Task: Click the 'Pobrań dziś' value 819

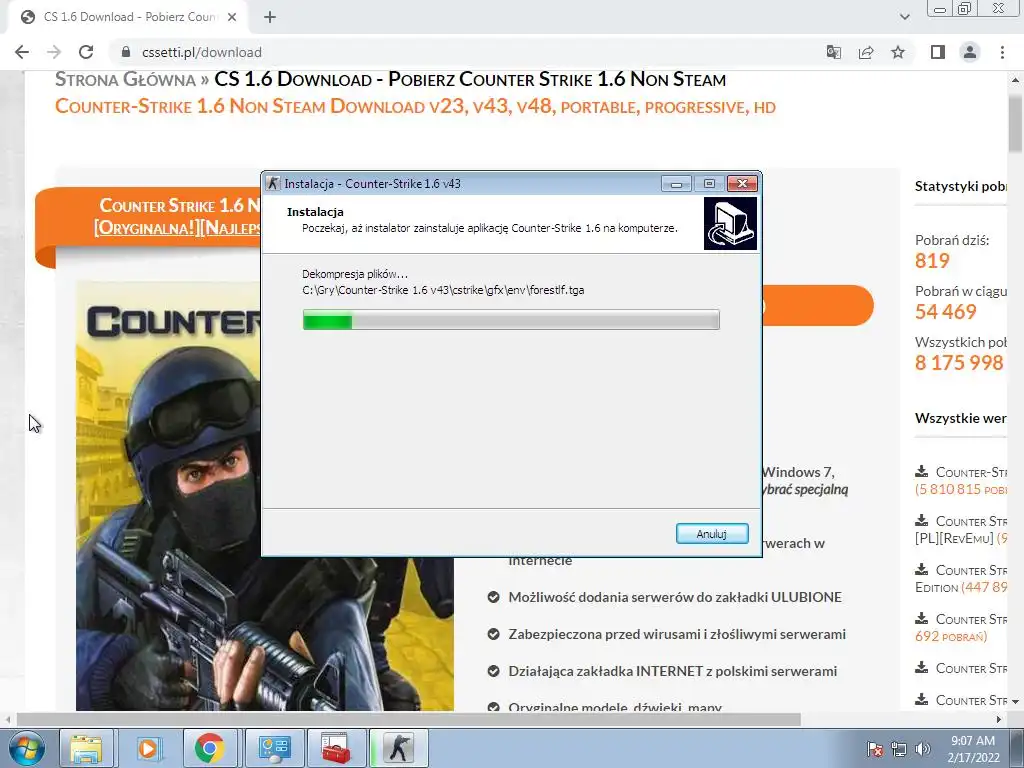Action: (x=932, y=261)
